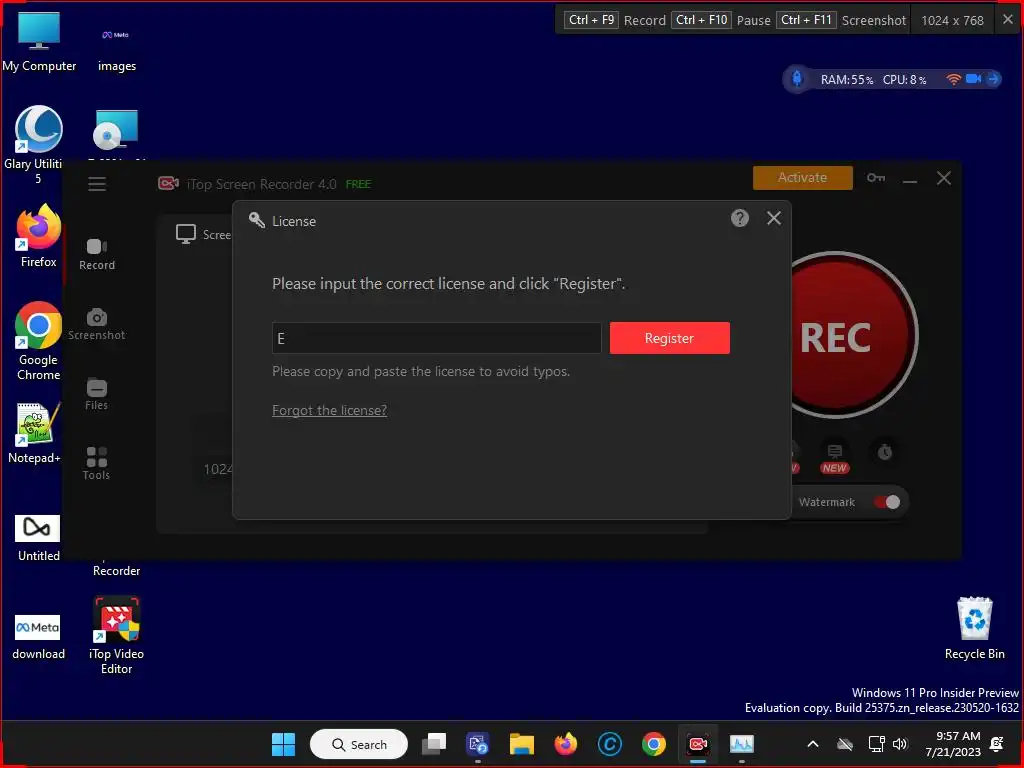Open the Meta download desktop file

(x=39, y=637)
